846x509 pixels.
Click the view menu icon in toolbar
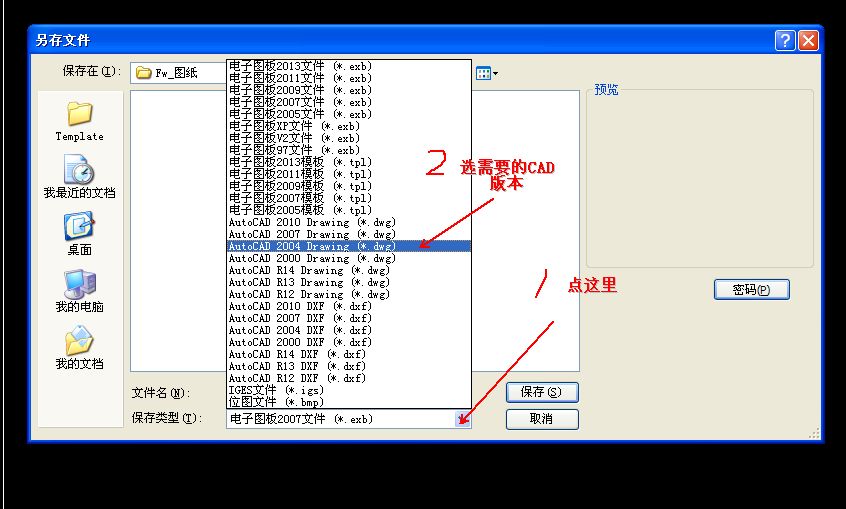486,72
